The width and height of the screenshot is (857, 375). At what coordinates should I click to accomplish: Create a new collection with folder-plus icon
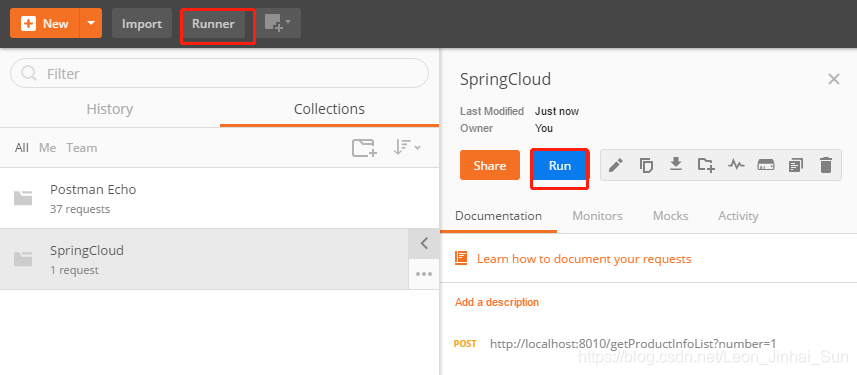coord(364,148)
